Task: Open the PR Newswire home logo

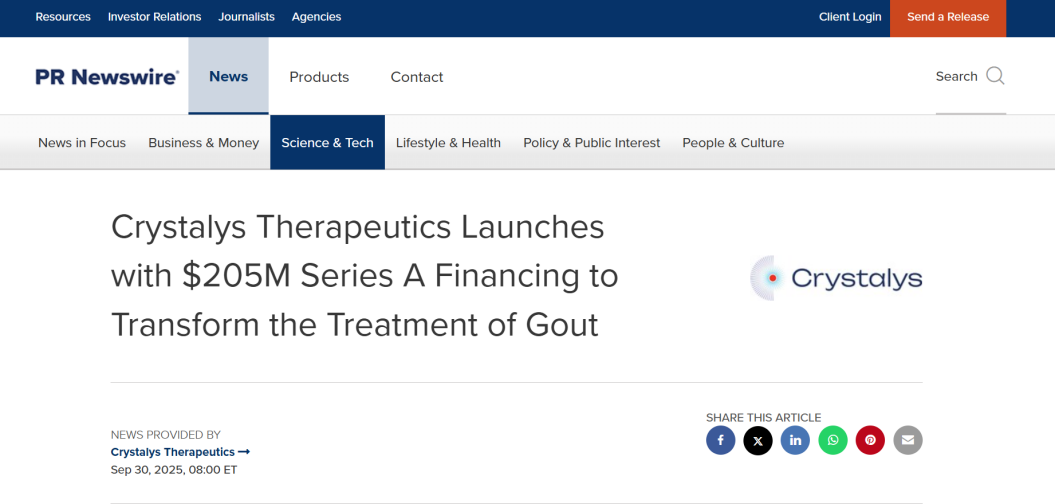Action: click(x=107, y=77)
